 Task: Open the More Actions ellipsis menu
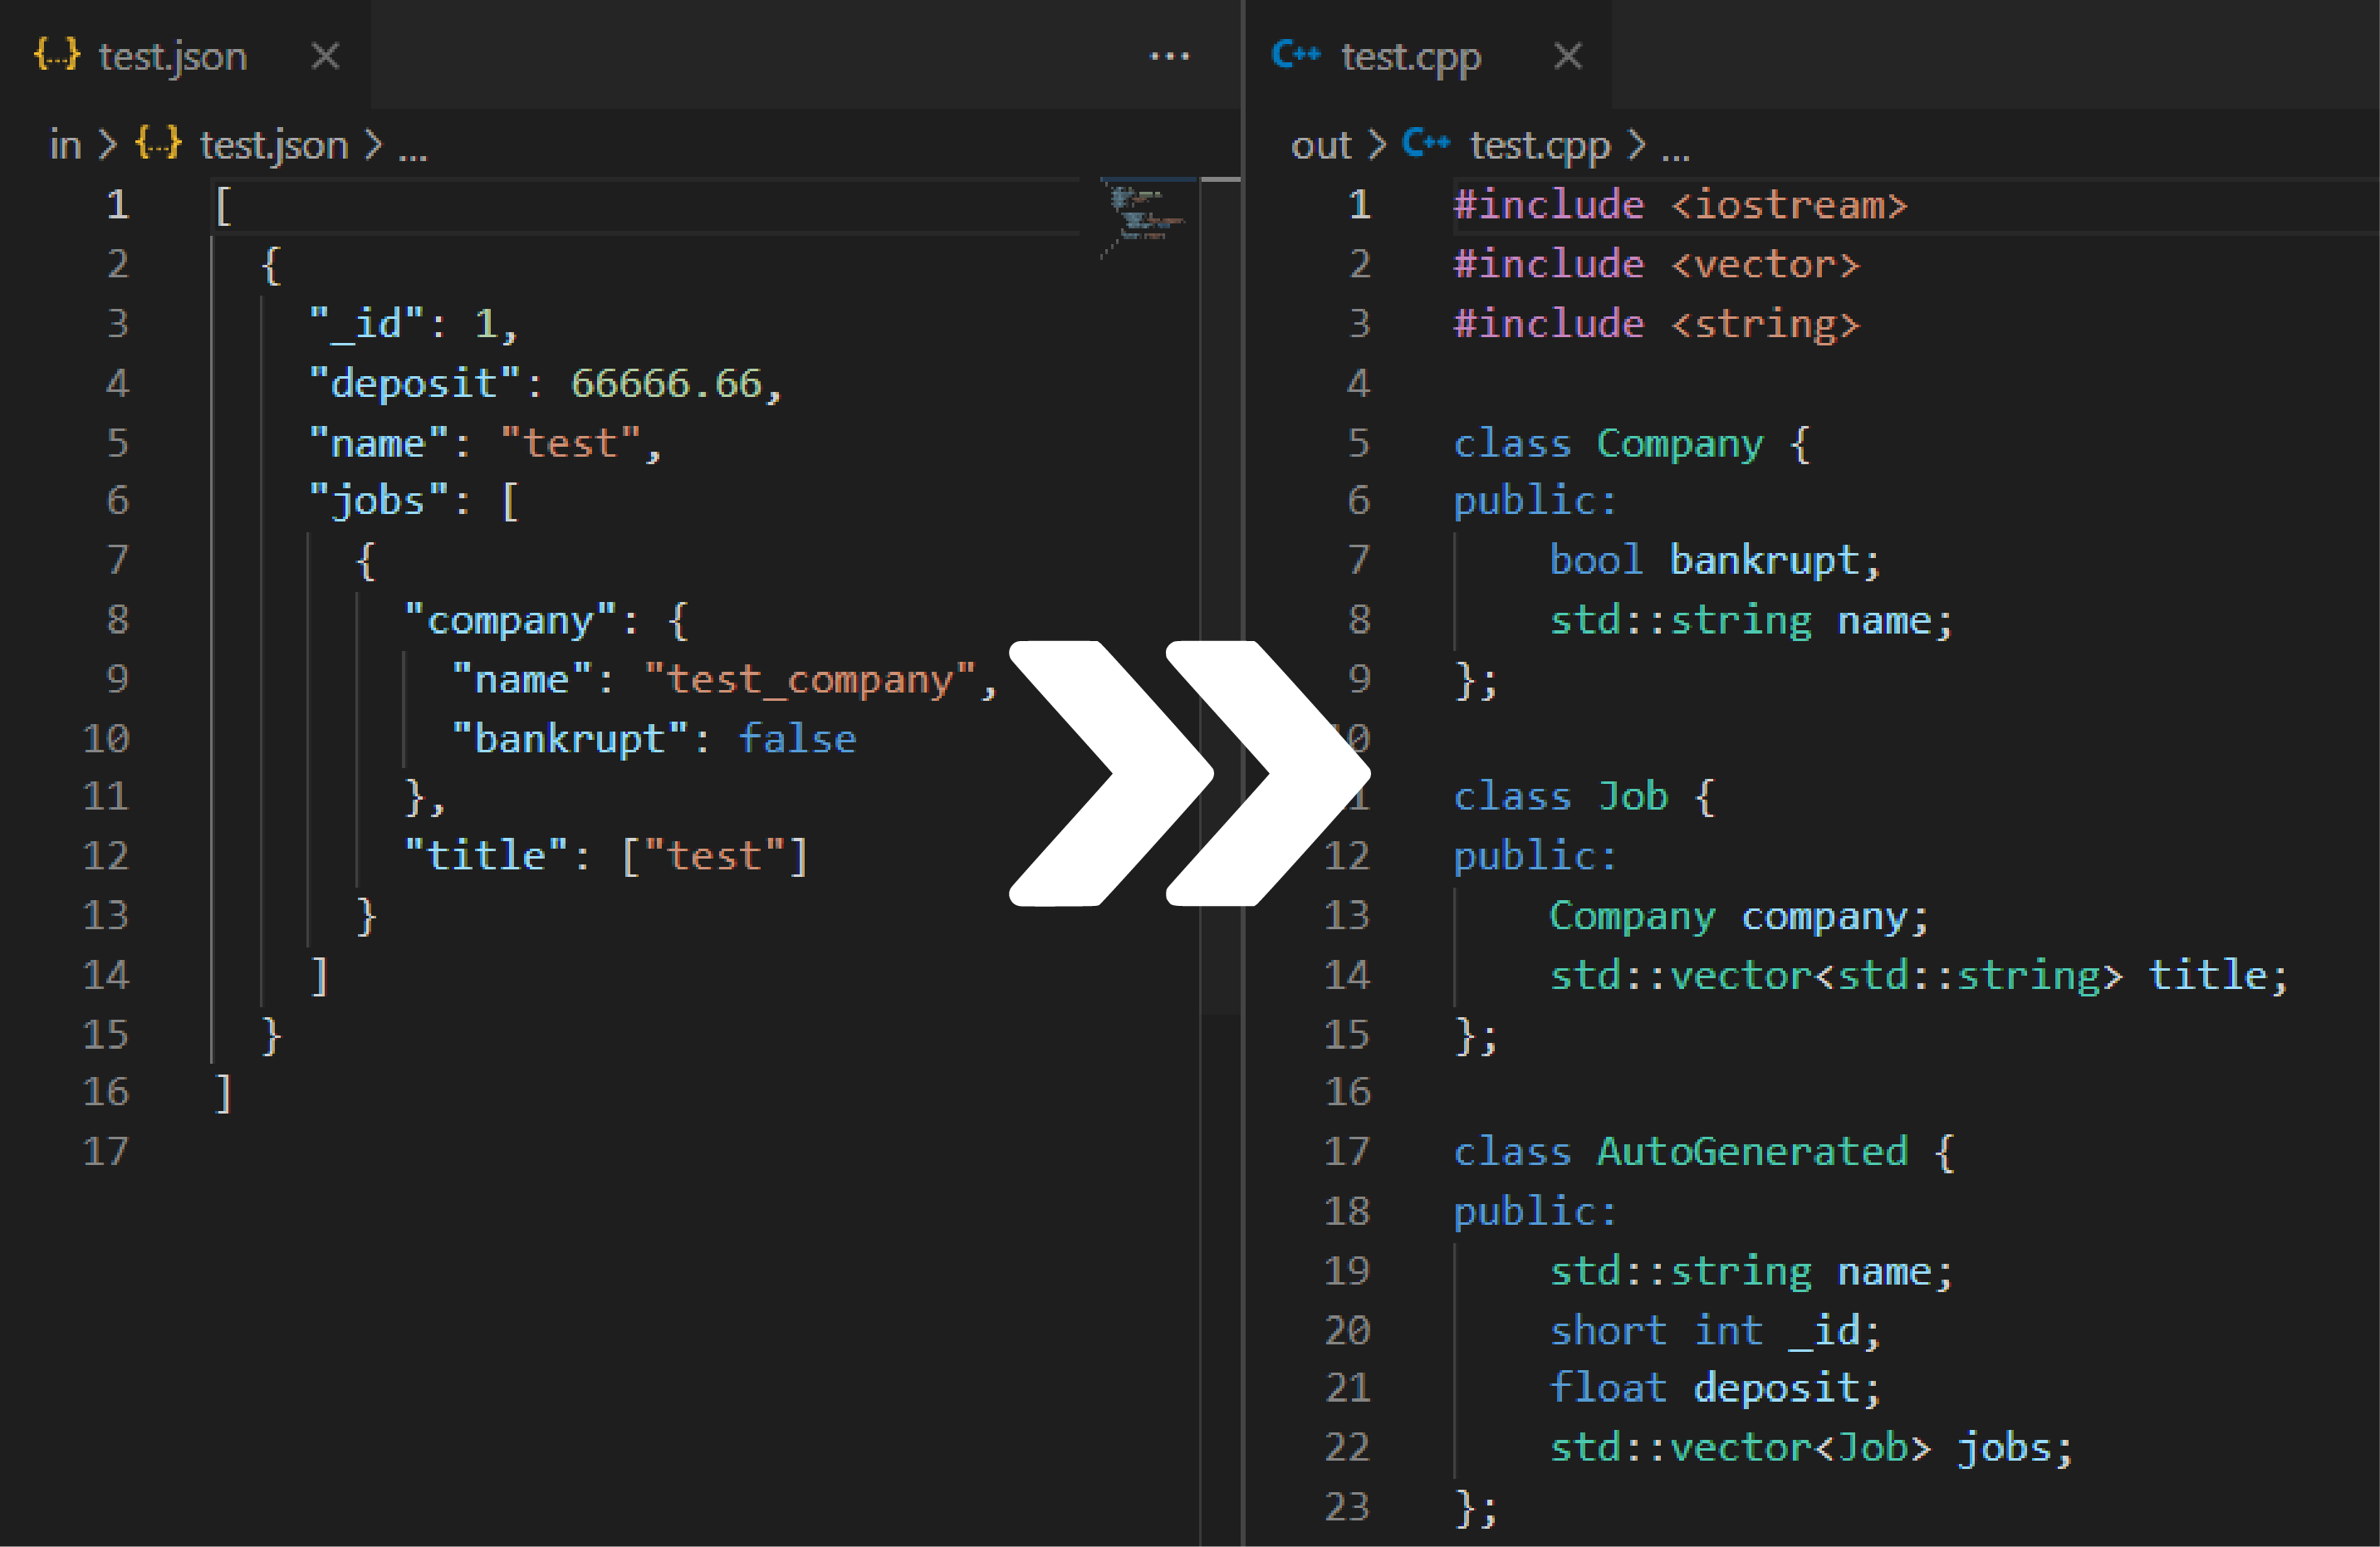coord(1169,57)
